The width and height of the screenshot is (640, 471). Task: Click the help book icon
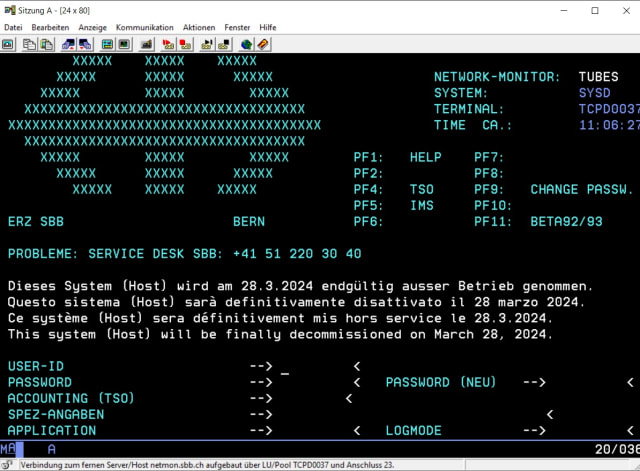point(263,44)
